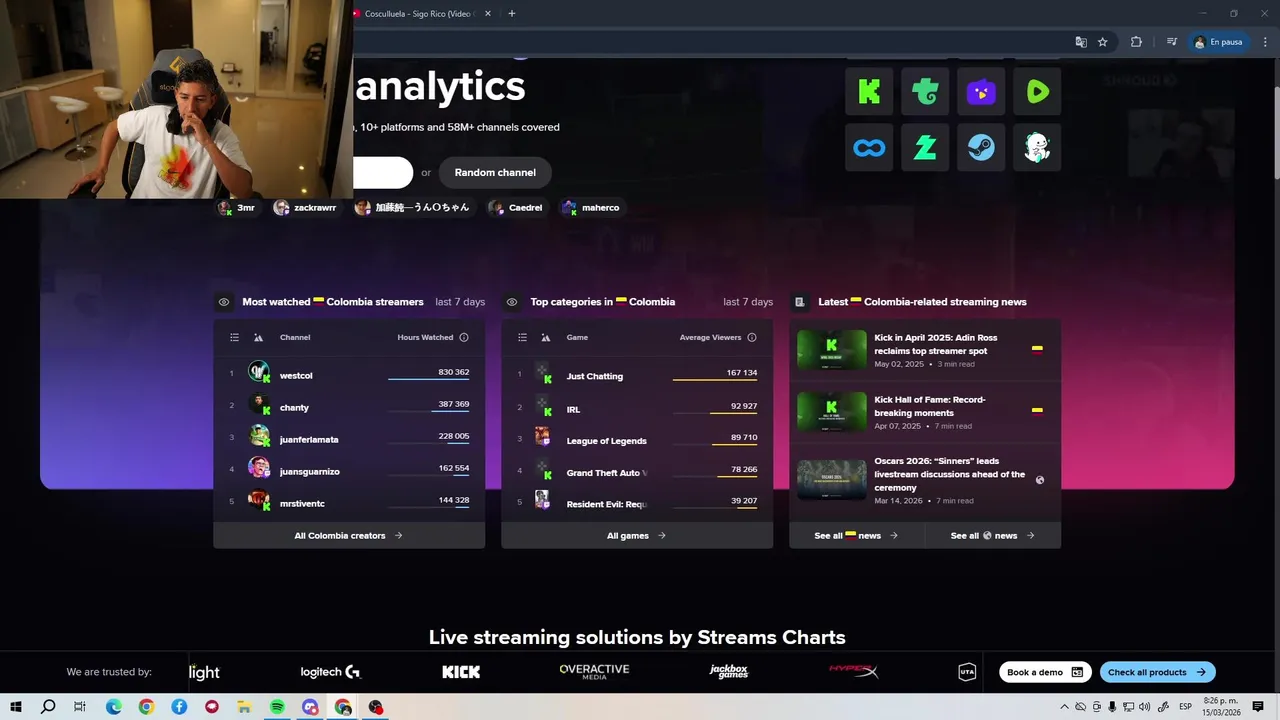Click the news icon beside Latest streaming news

pos(800,302)
